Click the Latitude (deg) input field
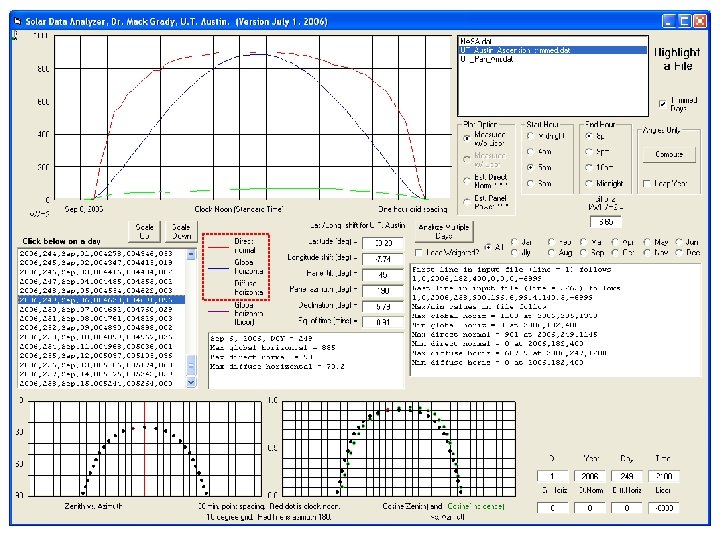720x540 pixels. (x=383, y=242)
